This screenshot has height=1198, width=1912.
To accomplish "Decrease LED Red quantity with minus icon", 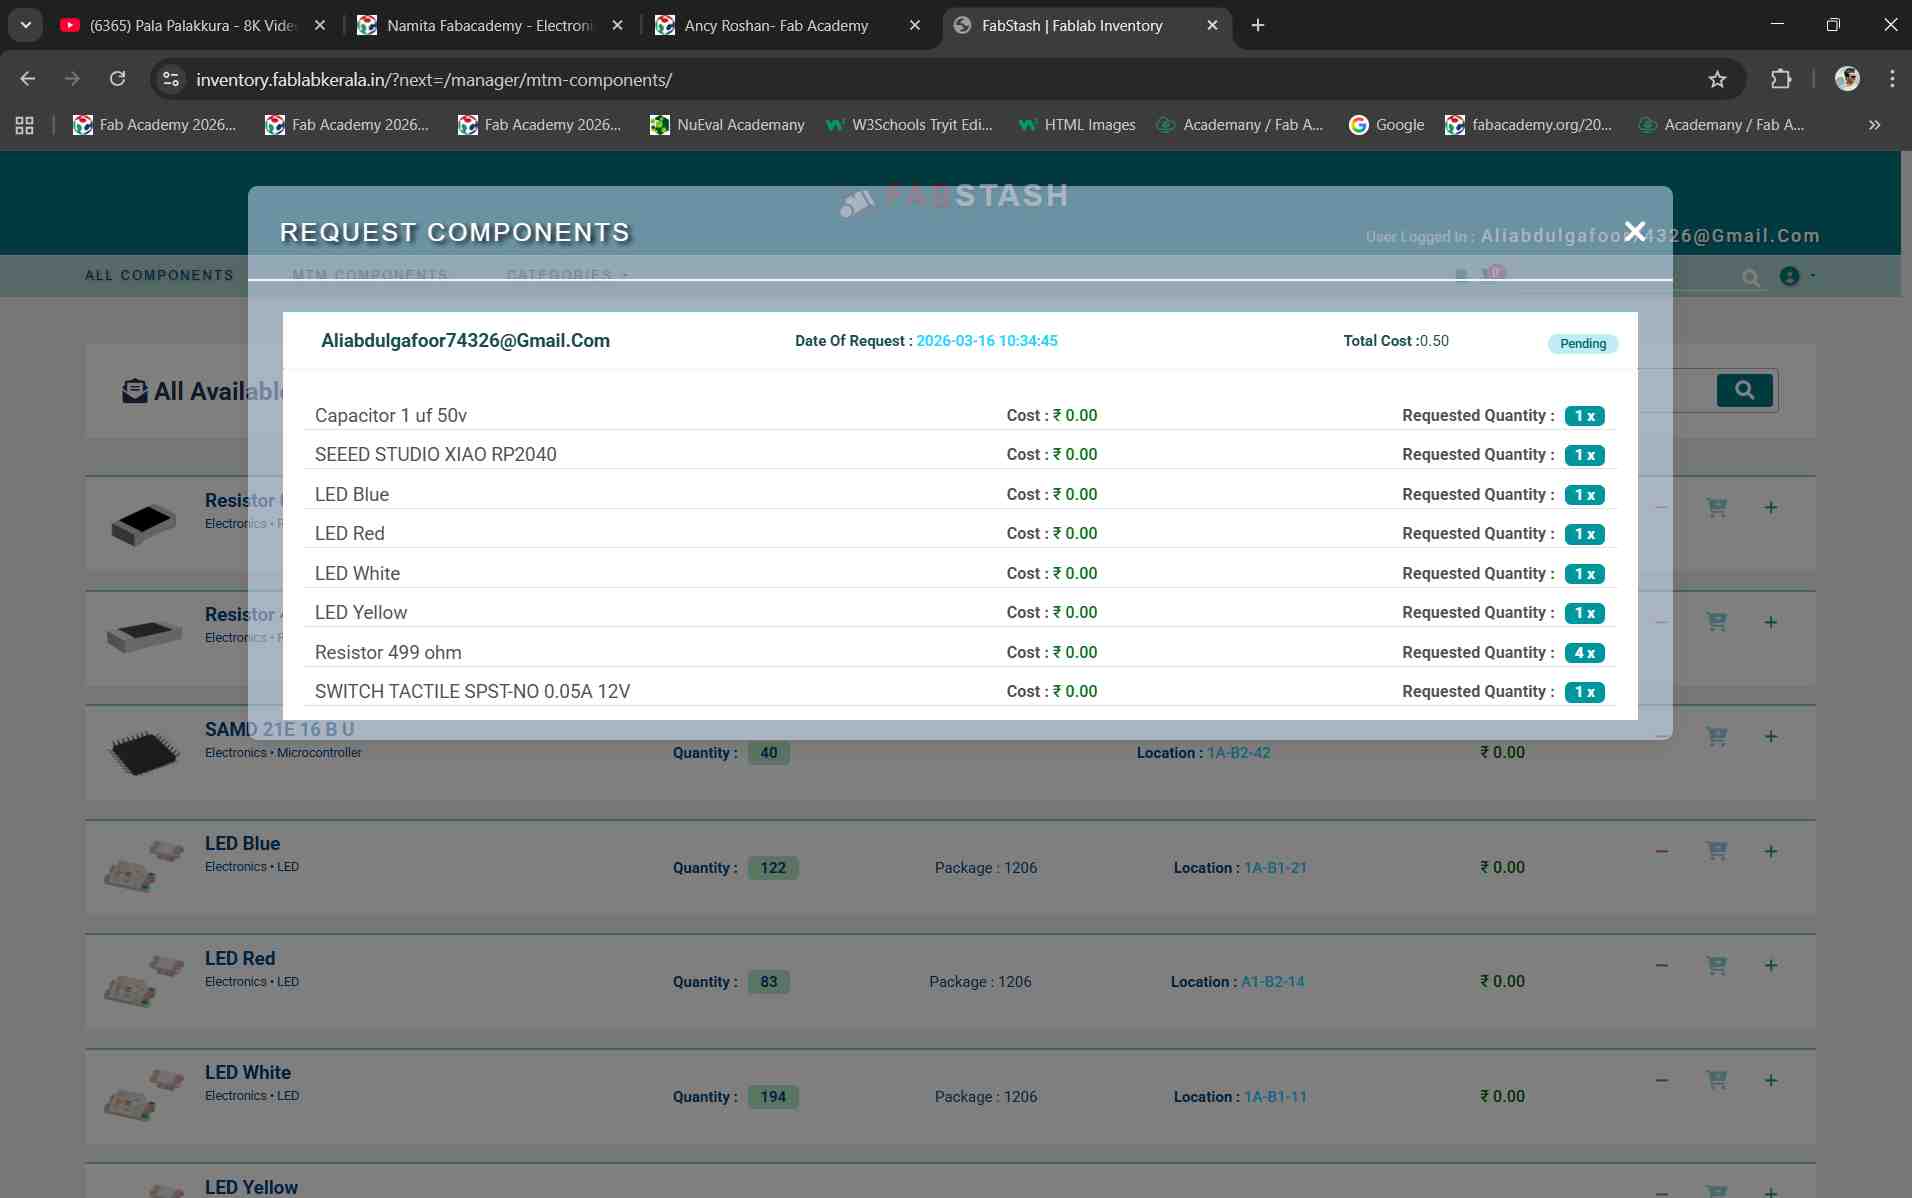I will point(1662,965).
